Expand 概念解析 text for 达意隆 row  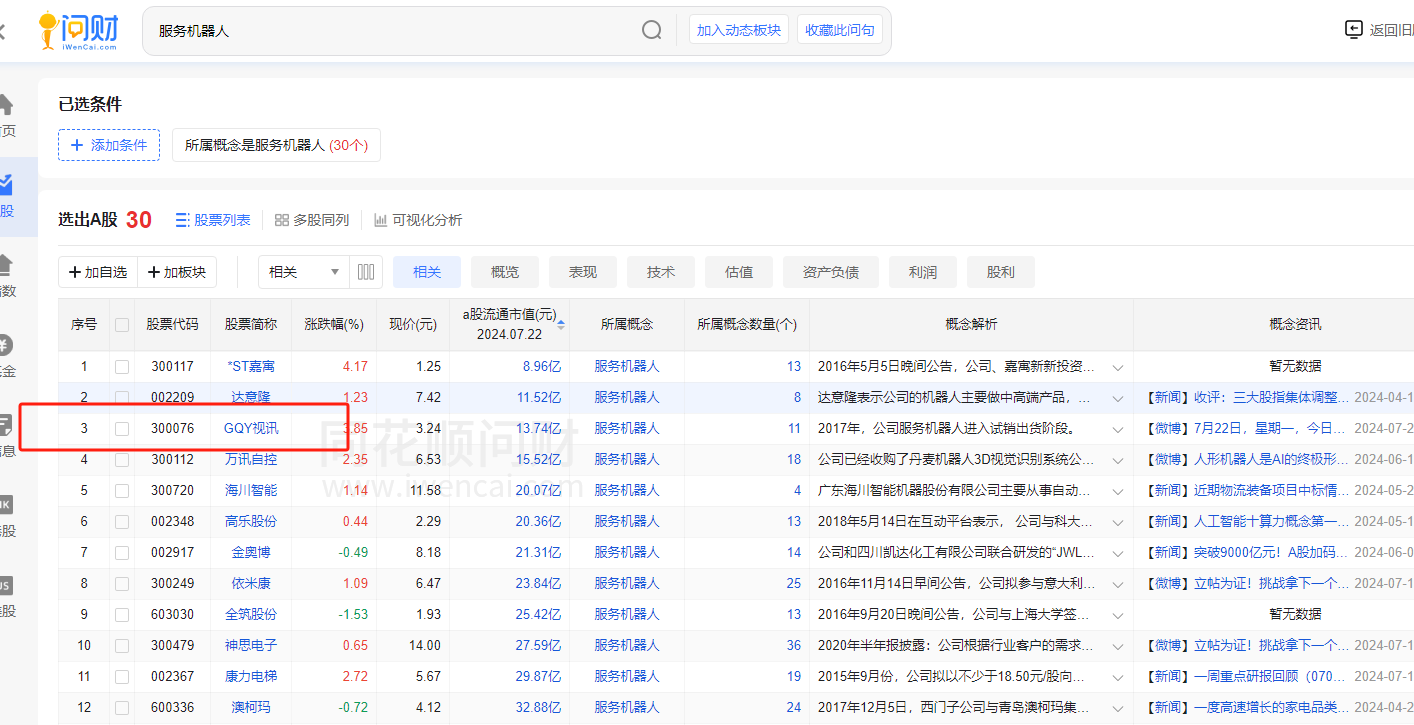click(x=1117, y=398)
